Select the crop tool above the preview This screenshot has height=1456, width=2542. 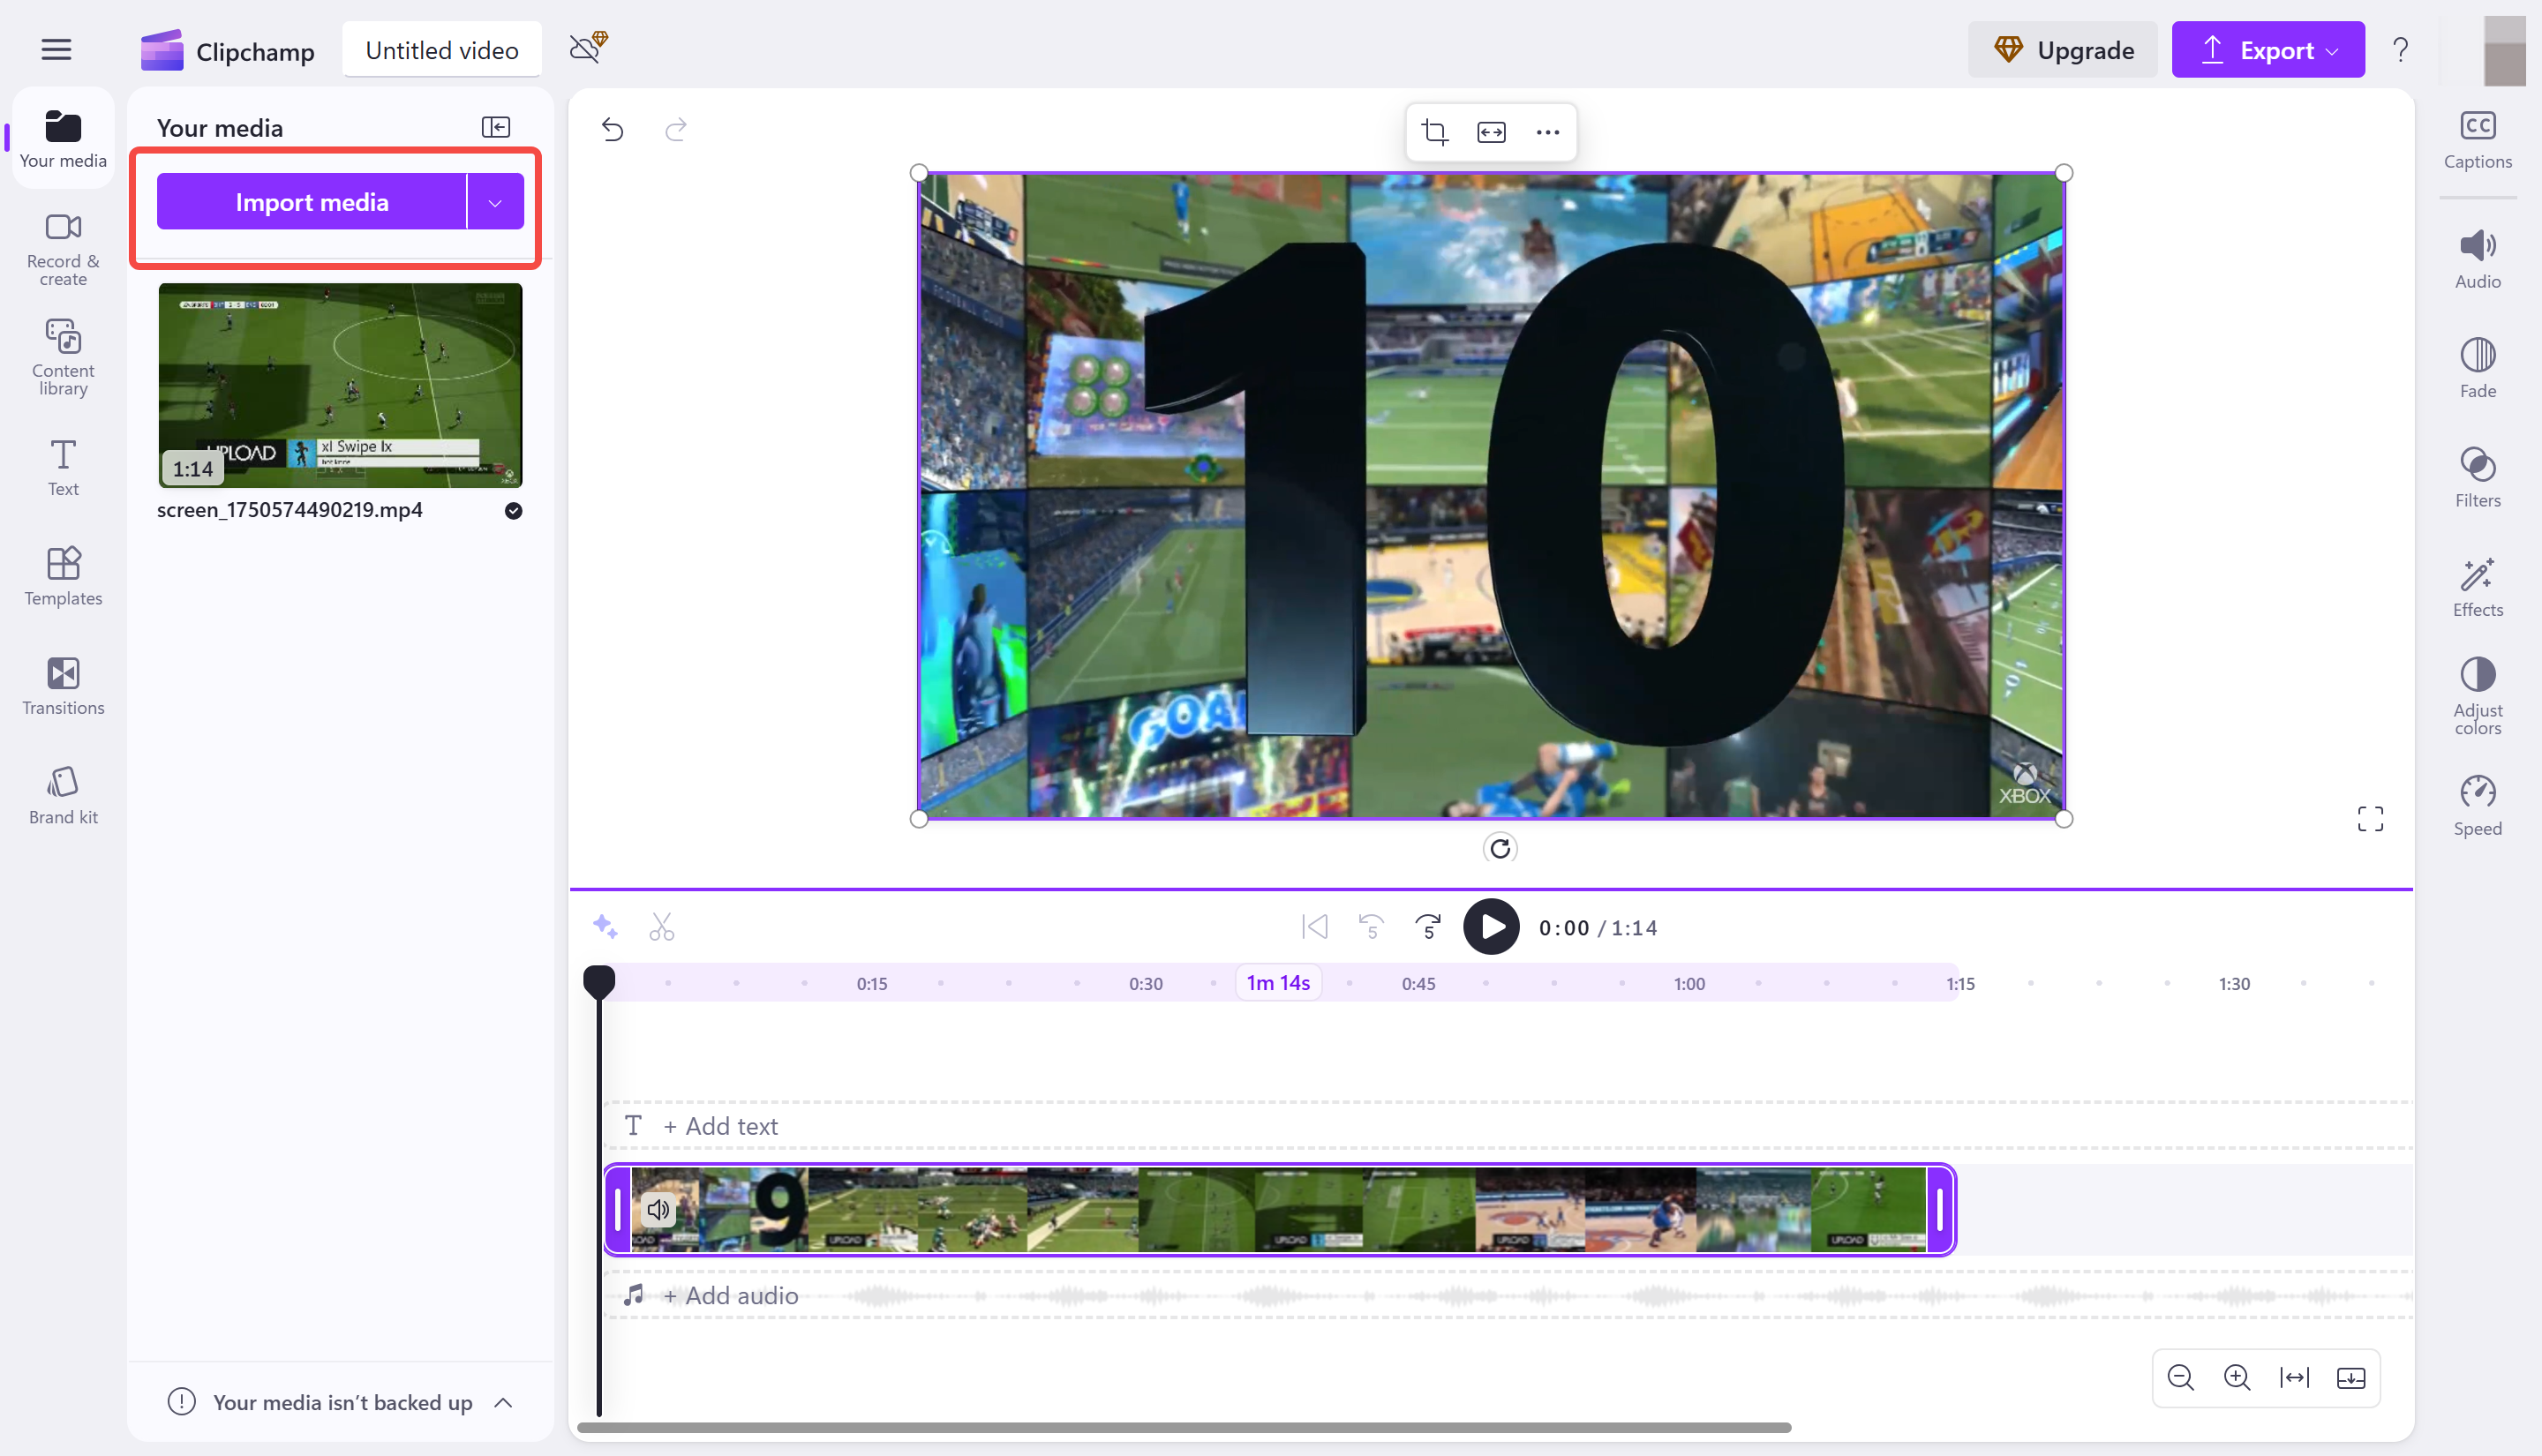pyautogui.click(x=1435, y=131)
